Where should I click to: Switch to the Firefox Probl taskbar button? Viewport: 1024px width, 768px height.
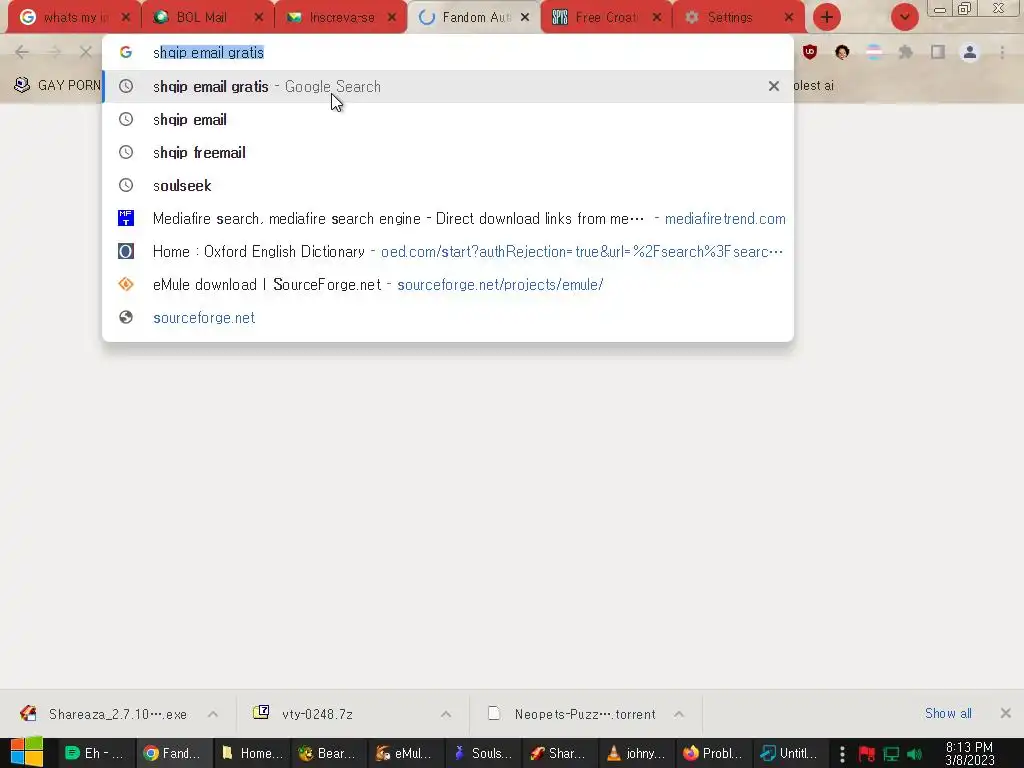pos(713,753)
